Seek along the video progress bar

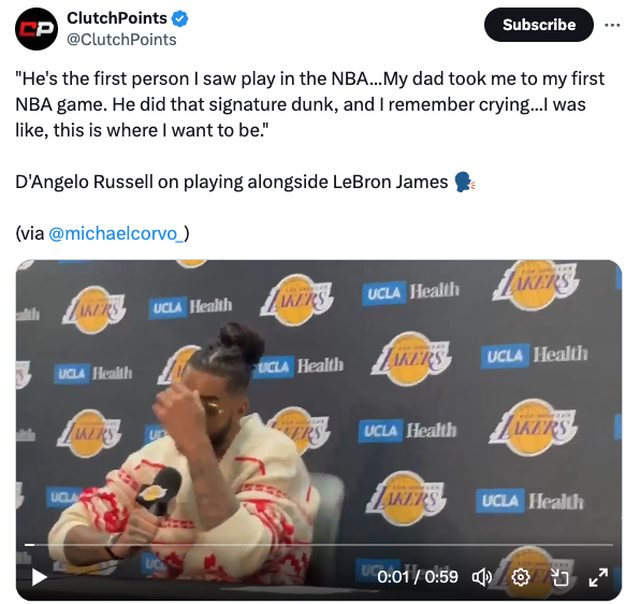pyautogui.click(x=318, y=545)
